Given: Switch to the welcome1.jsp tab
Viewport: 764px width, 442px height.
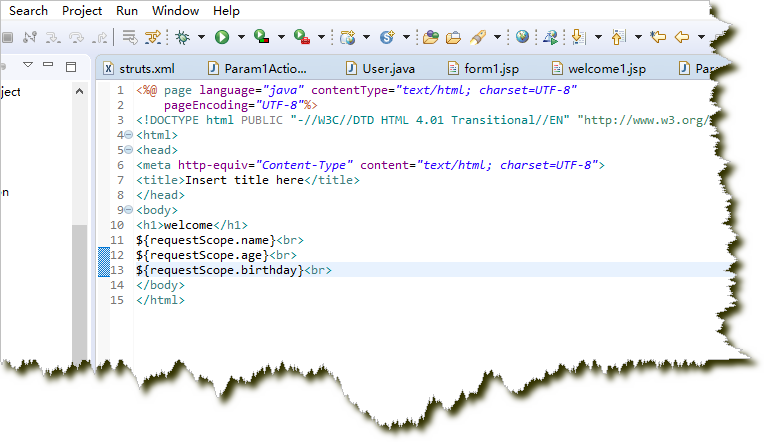Looking at the screenshot, I should click(599, 69).
